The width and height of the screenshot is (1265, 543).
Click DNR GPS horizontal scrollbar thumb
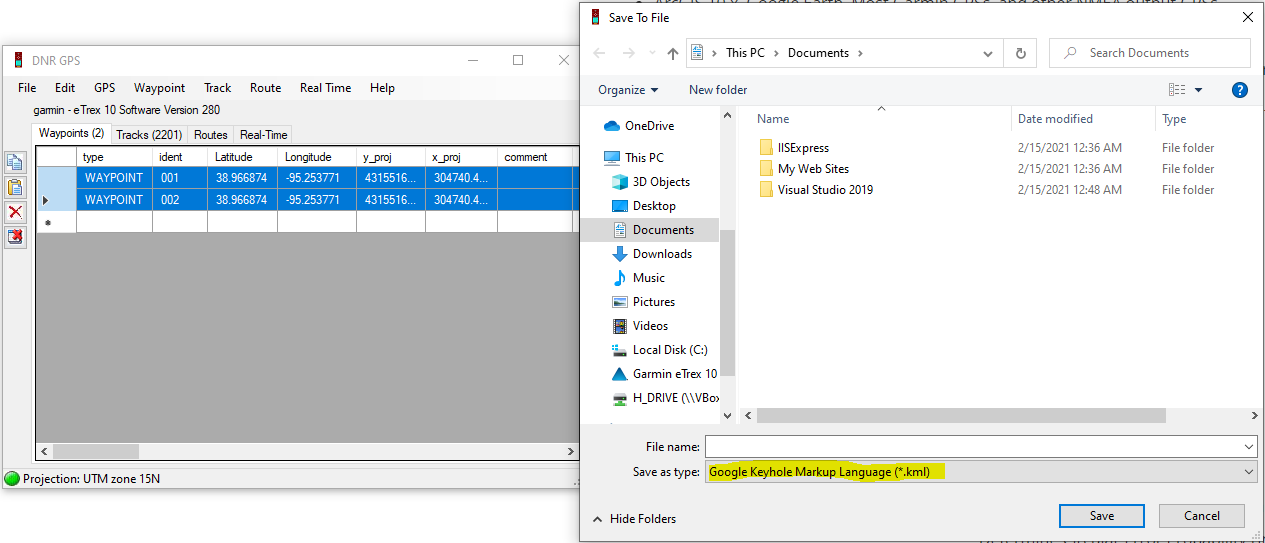click(x=96, y=452)
